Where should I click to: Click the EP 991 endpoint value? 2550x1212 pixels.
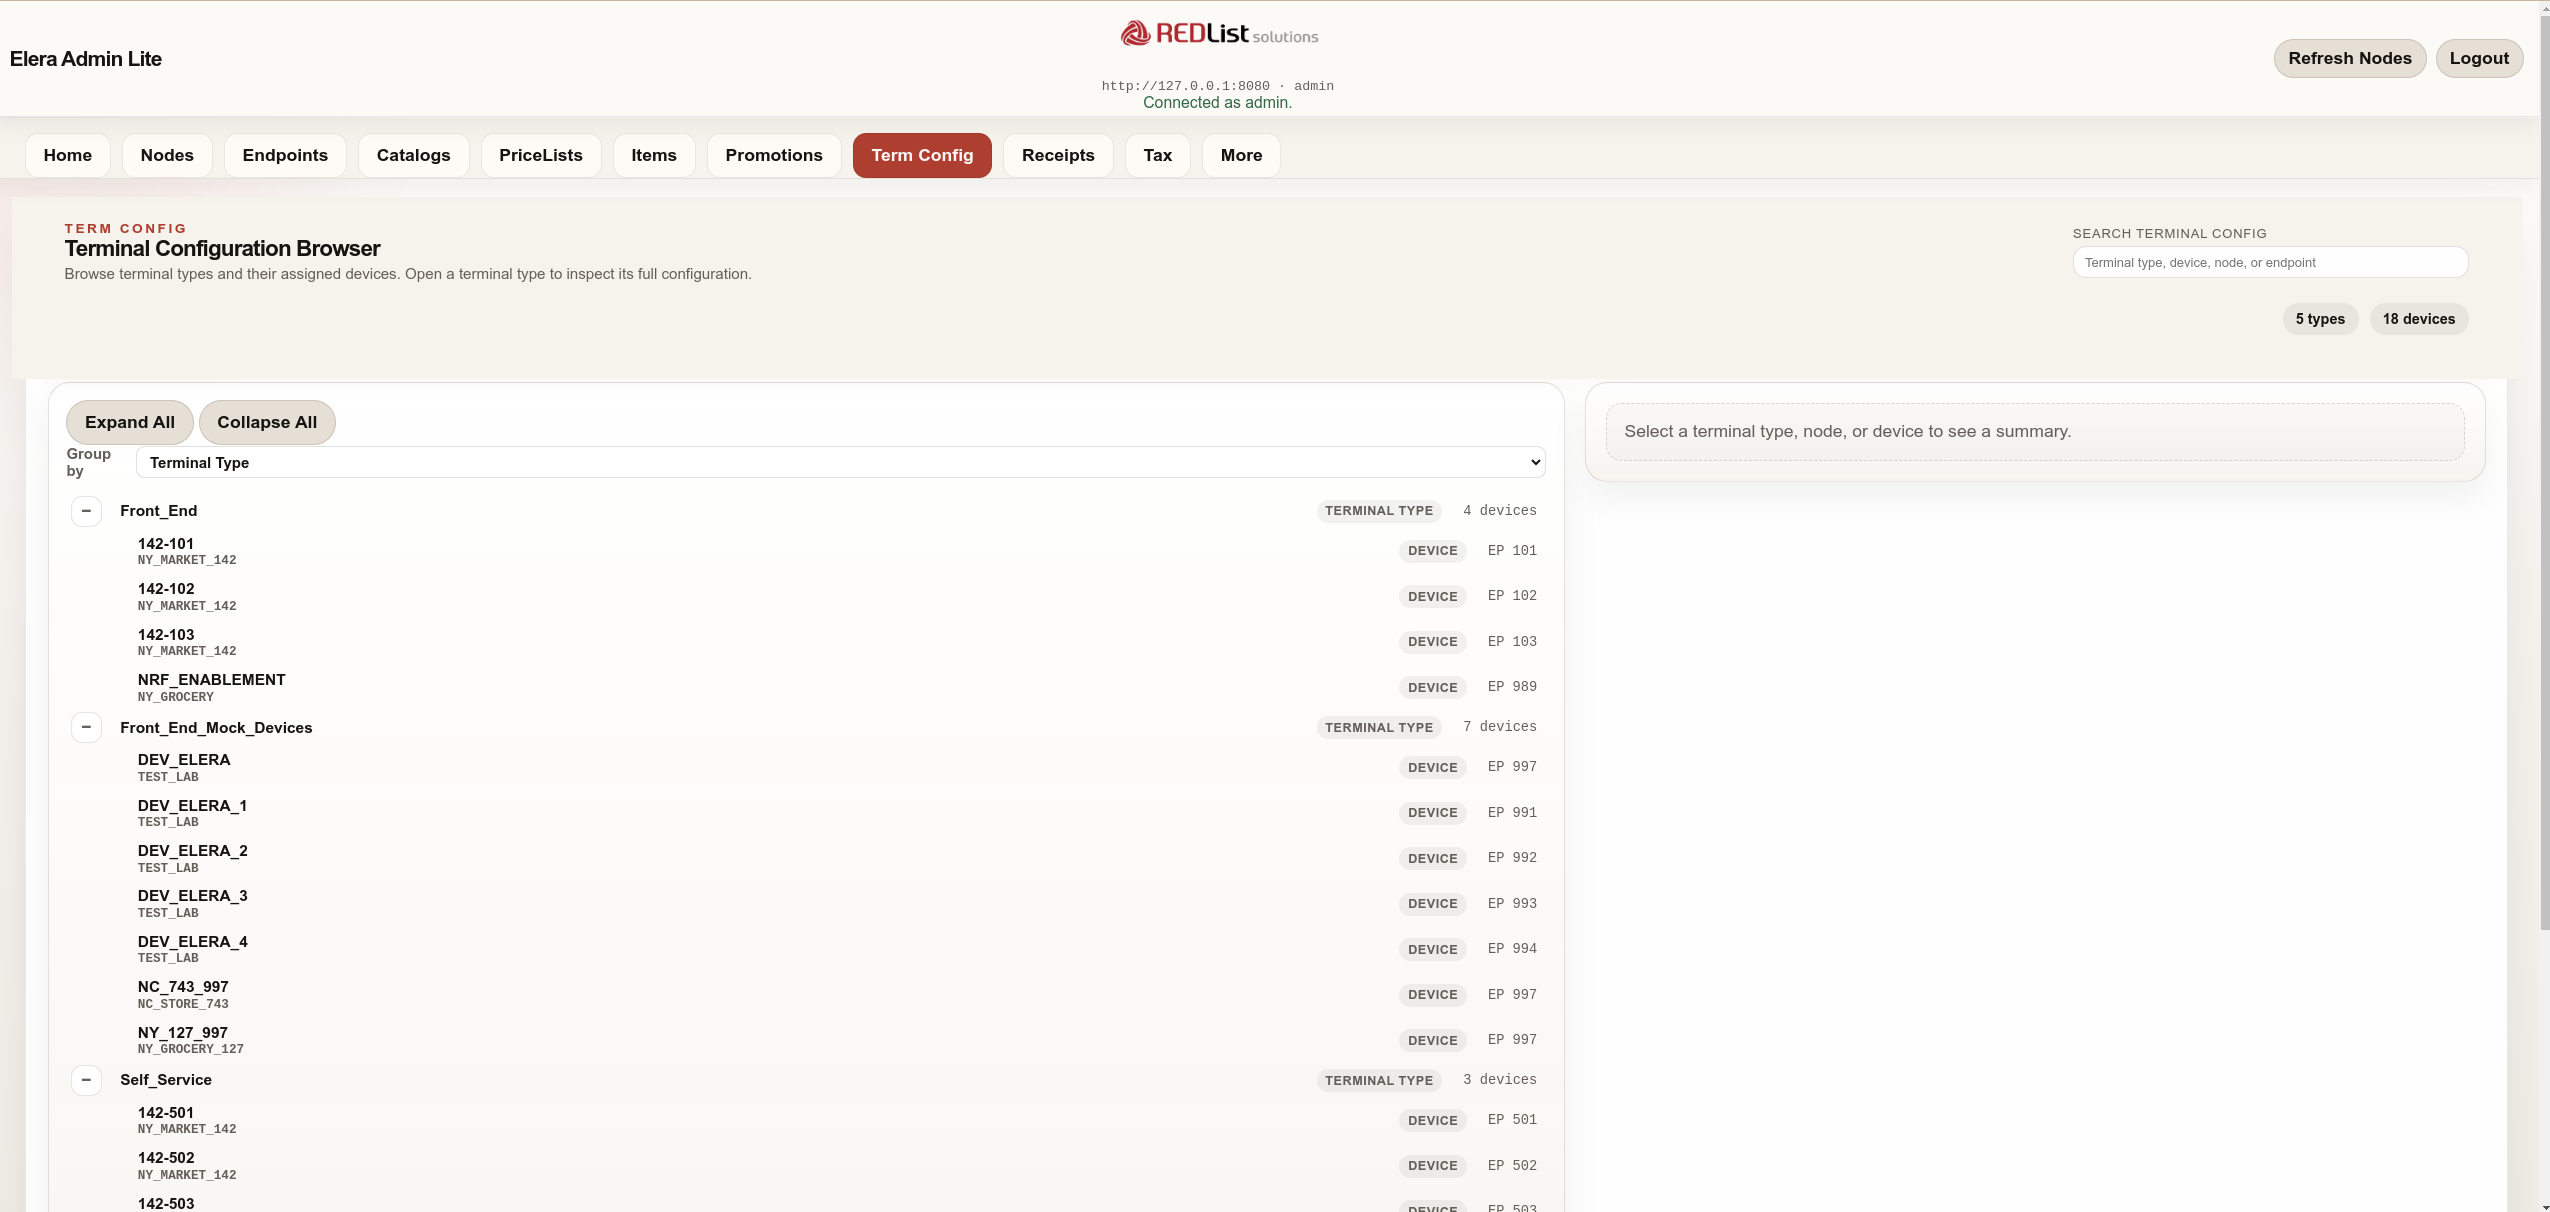(x=1512, y=812)
